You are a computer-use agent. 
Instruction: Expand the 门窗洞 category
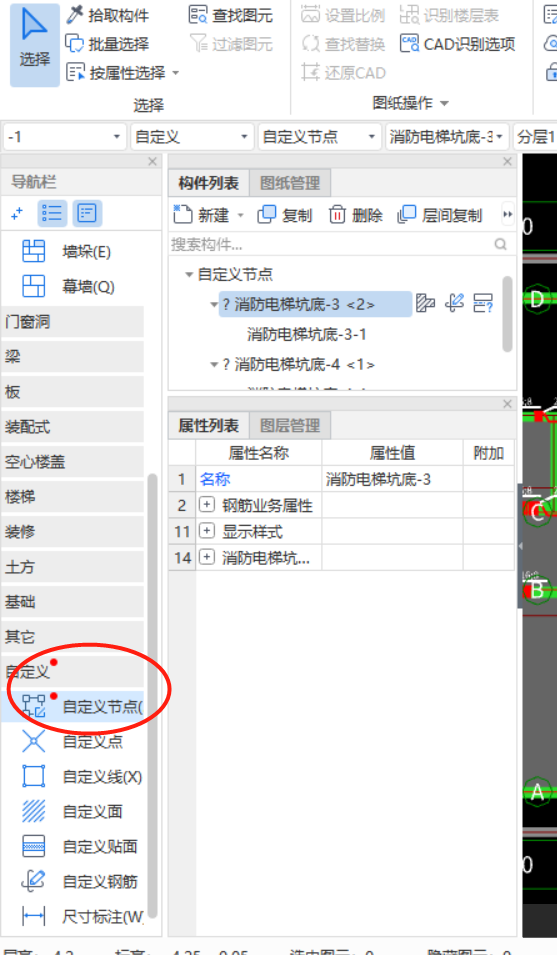point(73,322)
